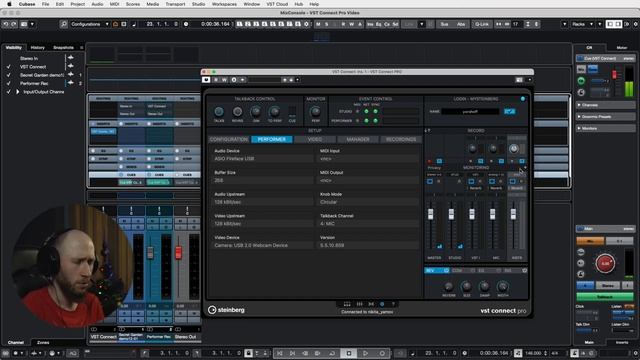The height and width of the screenshot is (360, 640).
Task: Click the PERF monitor knob
Action: pyautogui.click(x=315, y=111)
